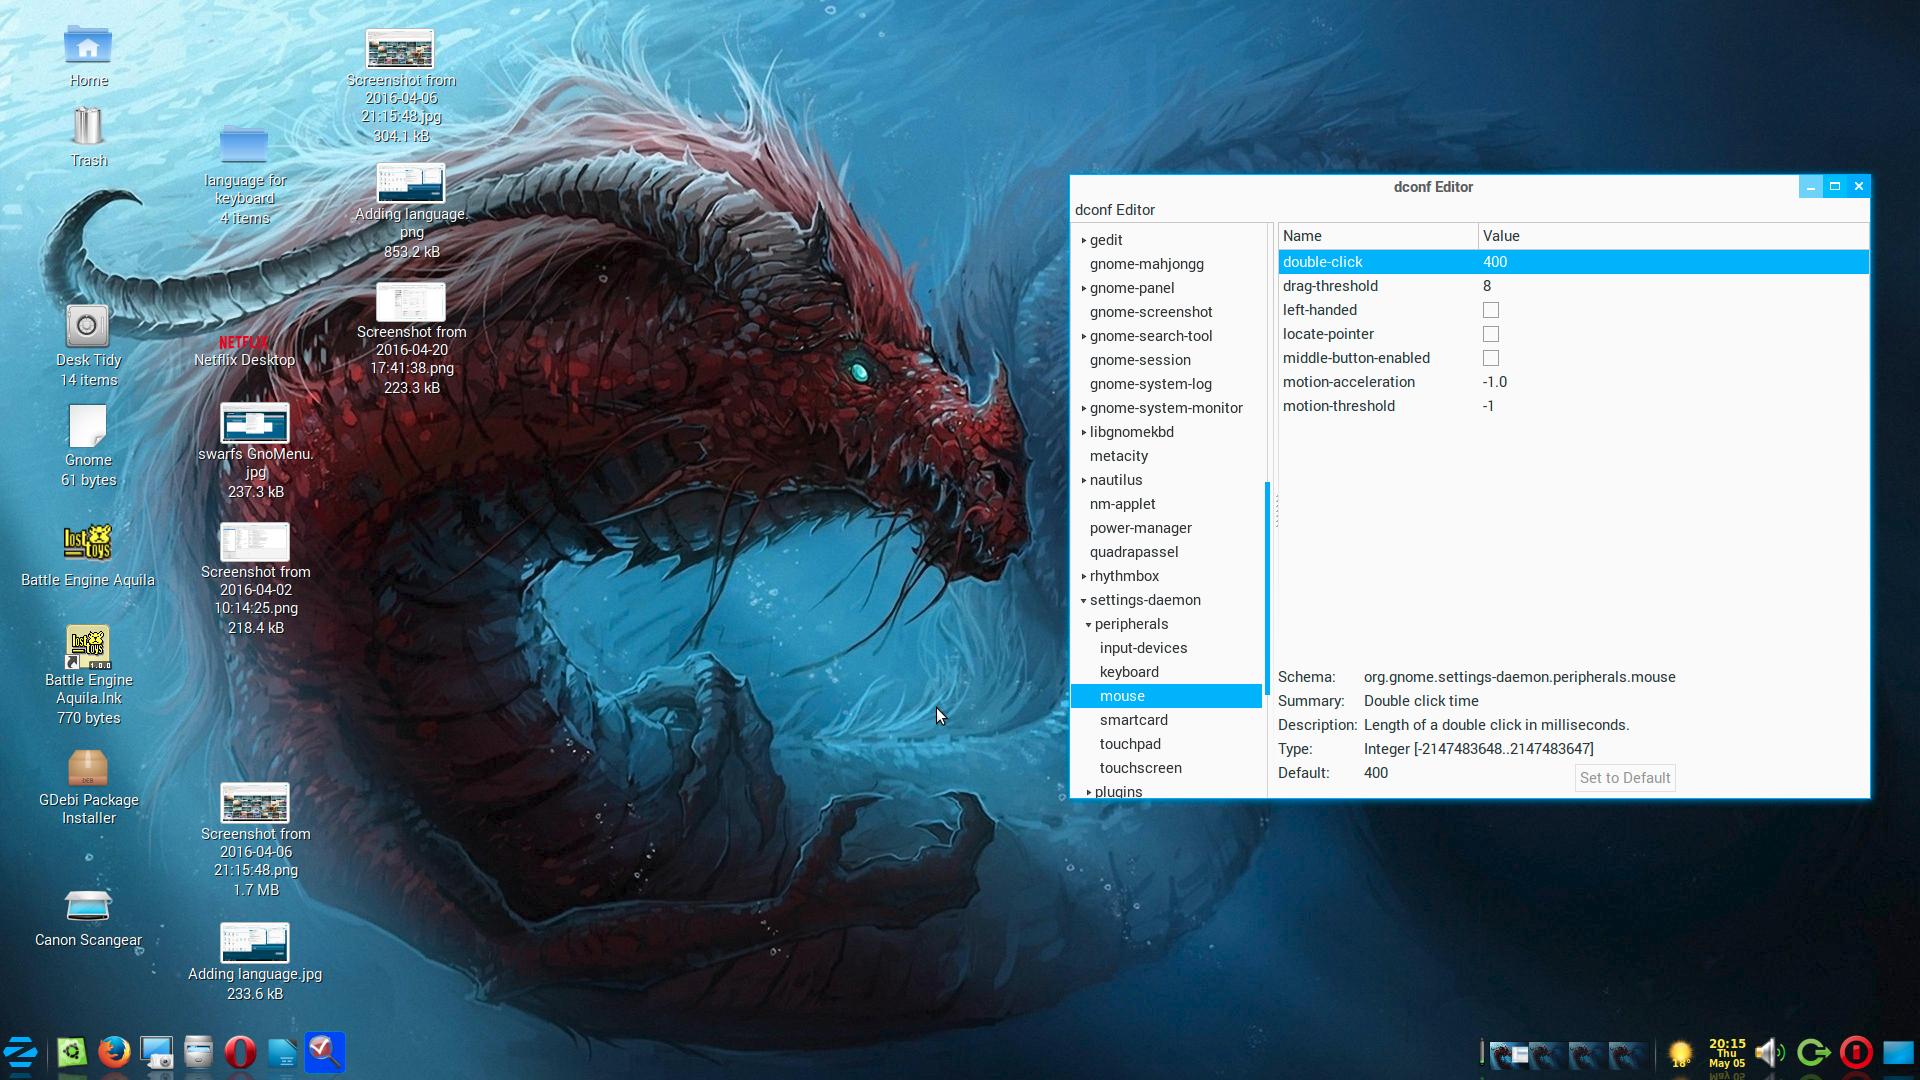This screenshot has height=1080, width=1920.
Task: Open the Zorin start menu
Action: pyautogui.click(x=20, y=1052)
